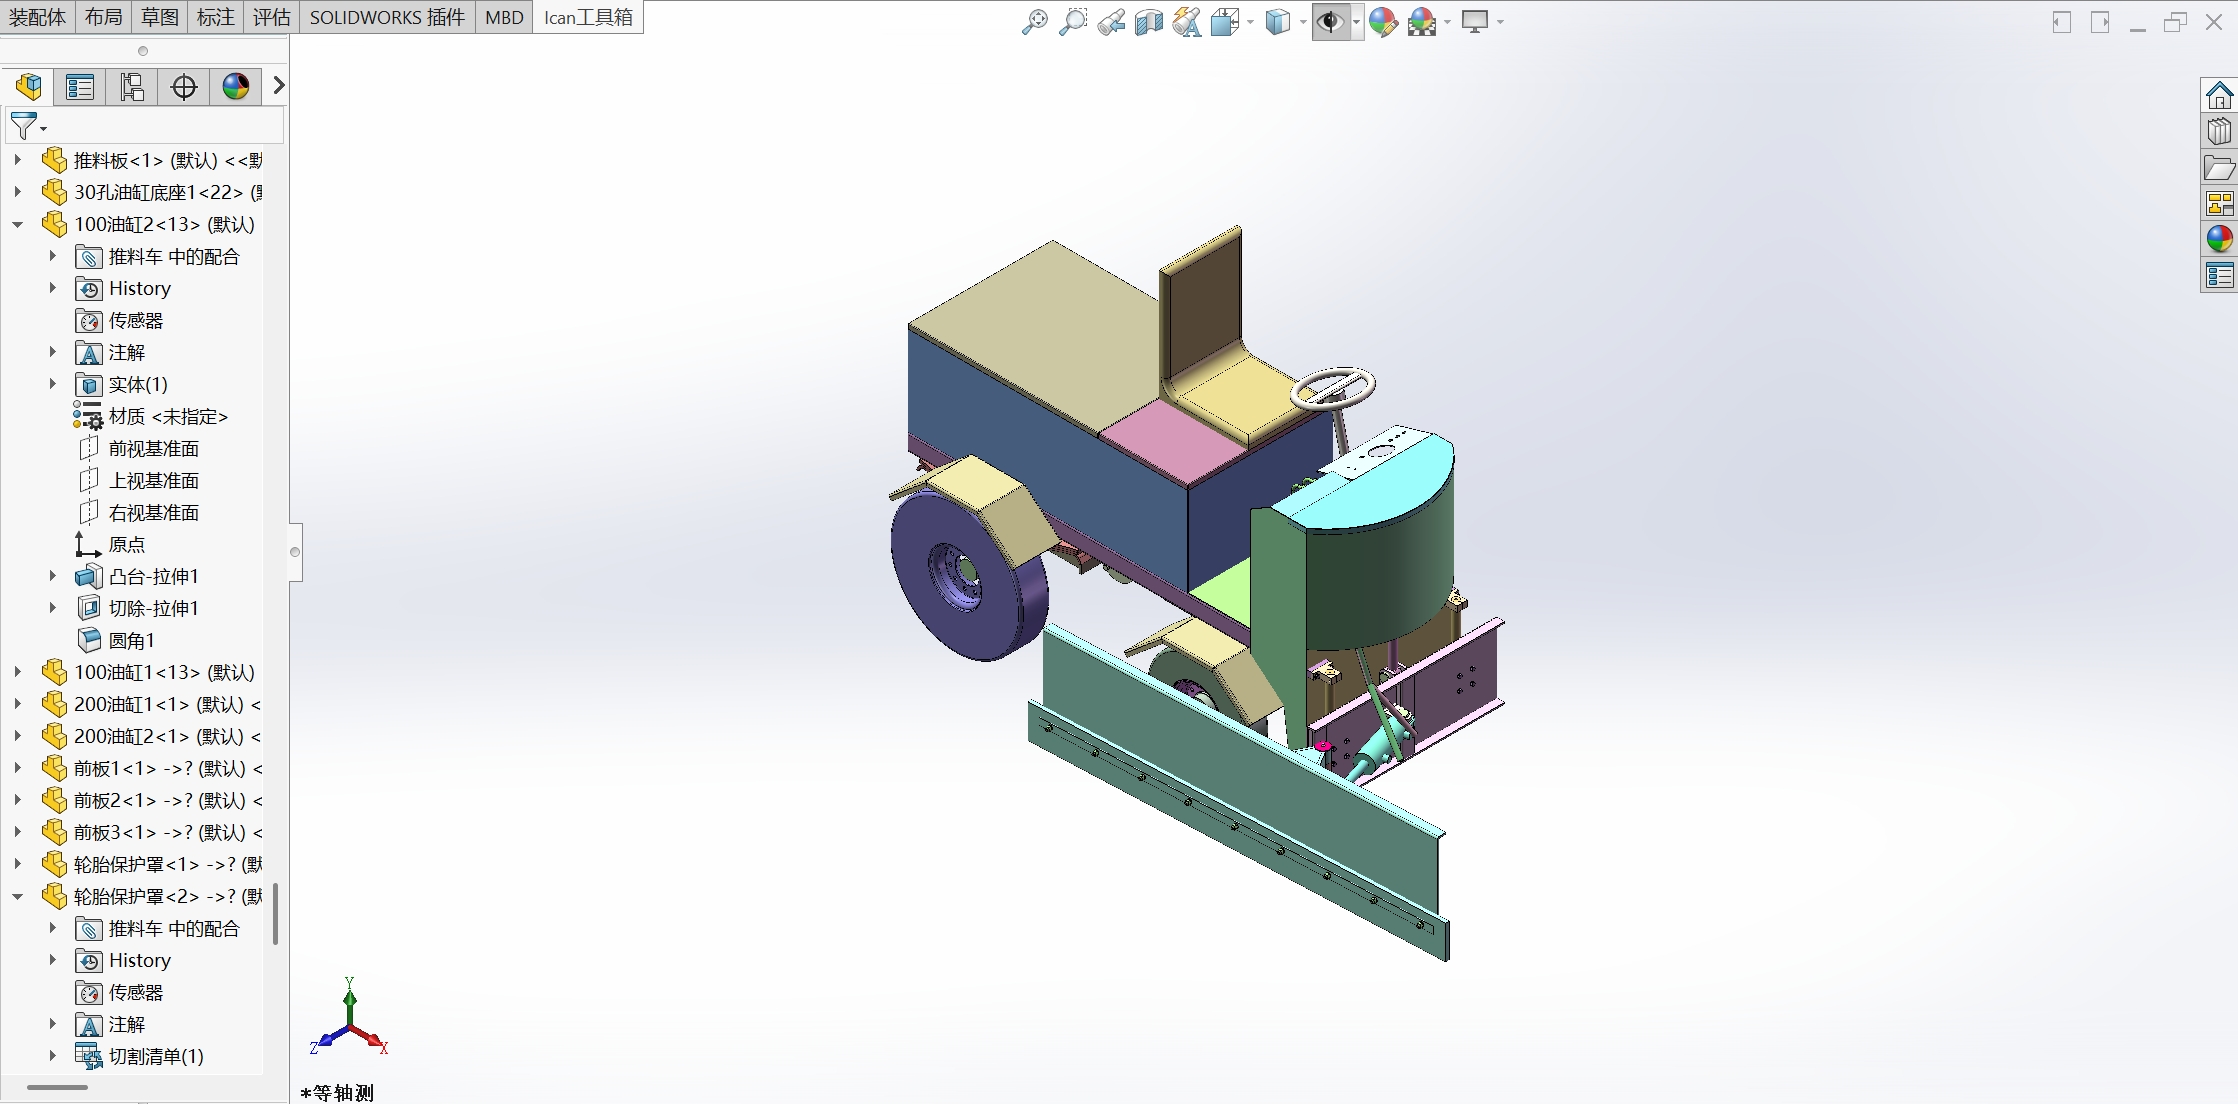Open the 评估 ribbon tab
The width and height of the screenshot is (2238, 1104).
(x=271, y=17)
